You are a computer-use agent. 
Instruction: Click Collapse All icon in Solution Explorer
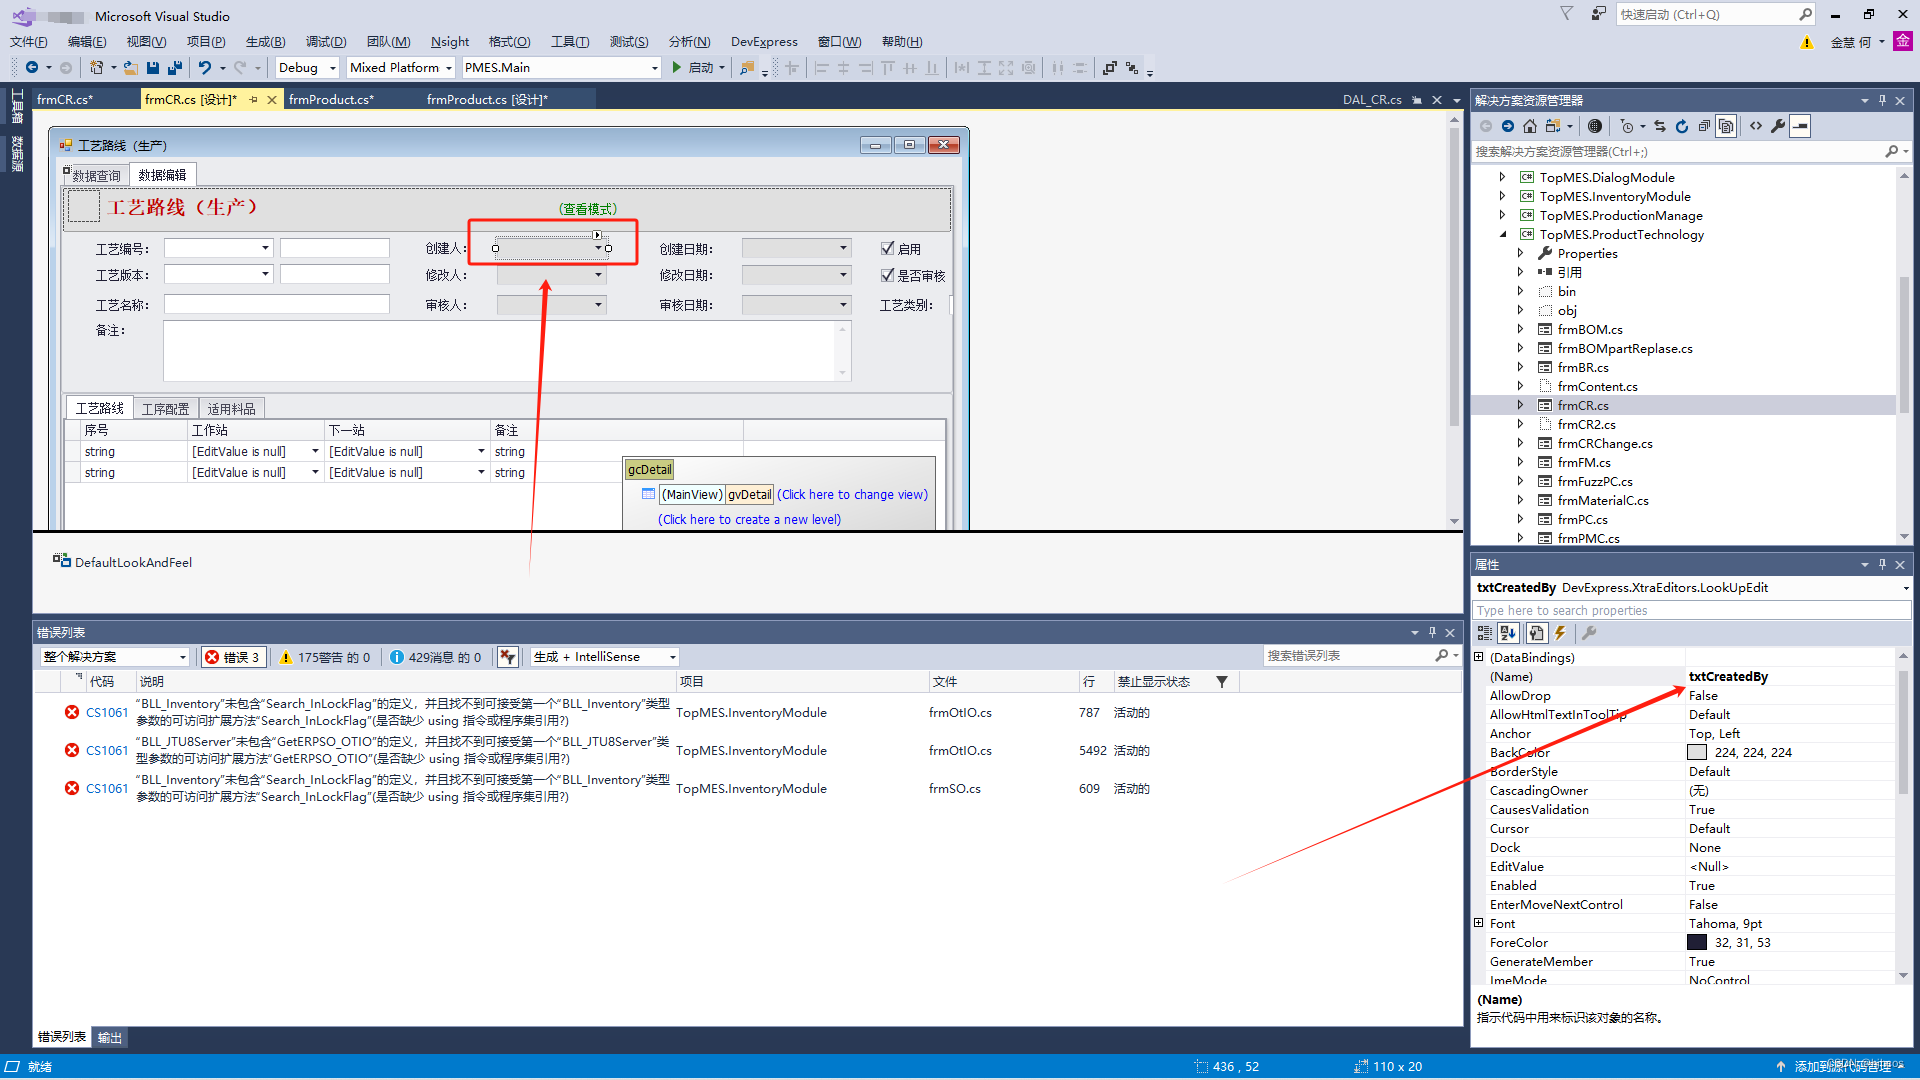(x=1704, y=126)
